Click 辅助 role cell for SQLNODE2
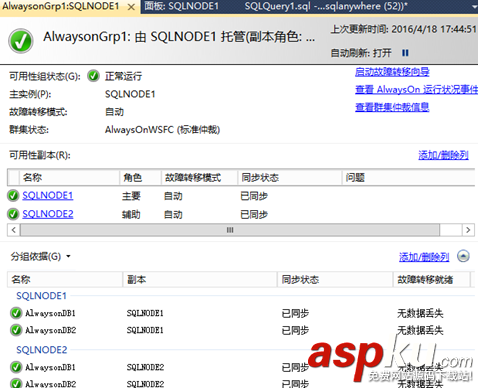Image resolution: width=478 pixels, height=388 pixels. point(131,214)
